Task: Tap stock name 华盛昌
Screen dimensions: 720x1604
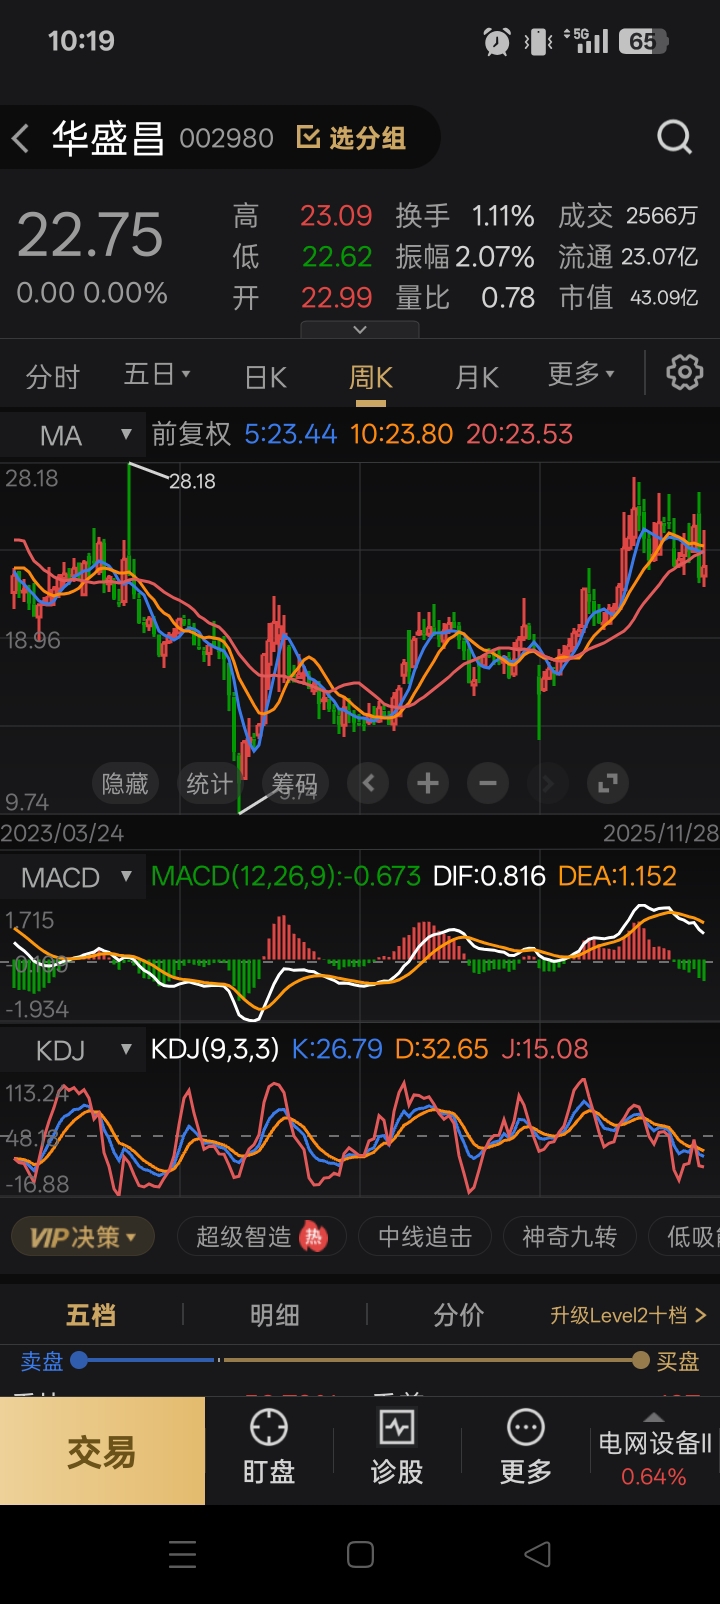Action: tap(108, 138)
